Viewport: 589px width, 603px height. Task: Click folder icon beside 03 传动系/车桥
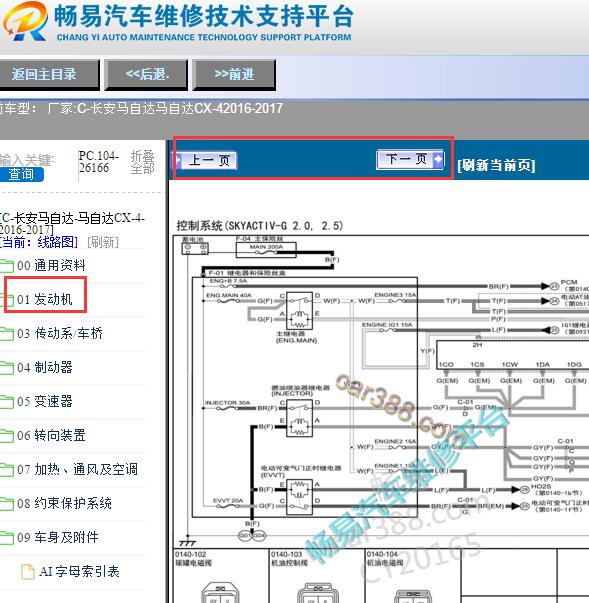pyautogui.click(x=7, y=333)
